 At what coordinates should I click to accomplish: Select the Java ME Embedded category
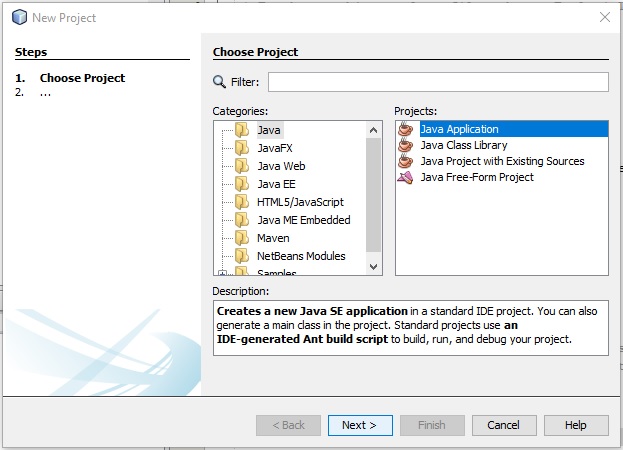[304, 220]
